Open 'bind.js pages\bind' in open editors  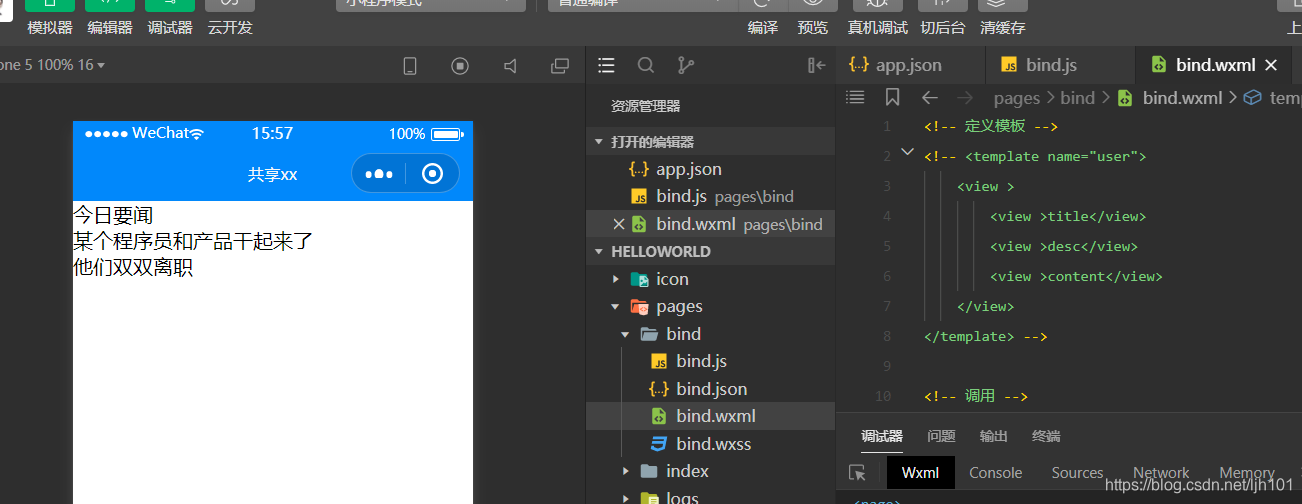pos(710,196)
